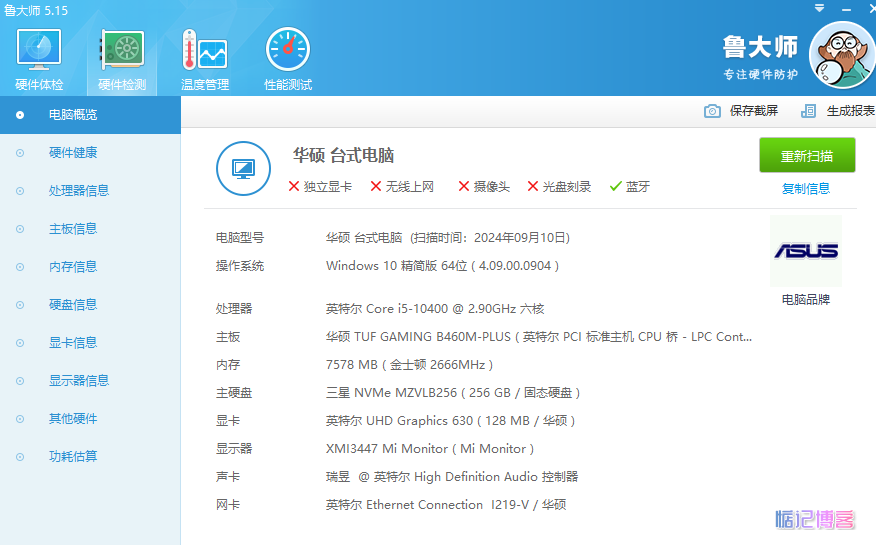Select 电脑概览 in the sidebar
The image size is (876, 545).
[x=91, y=115]
